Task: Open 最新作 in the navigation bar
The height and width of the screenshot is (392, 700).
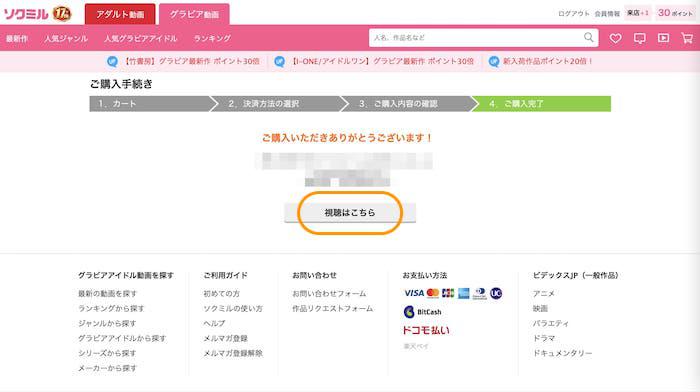Action: (17, 39)
